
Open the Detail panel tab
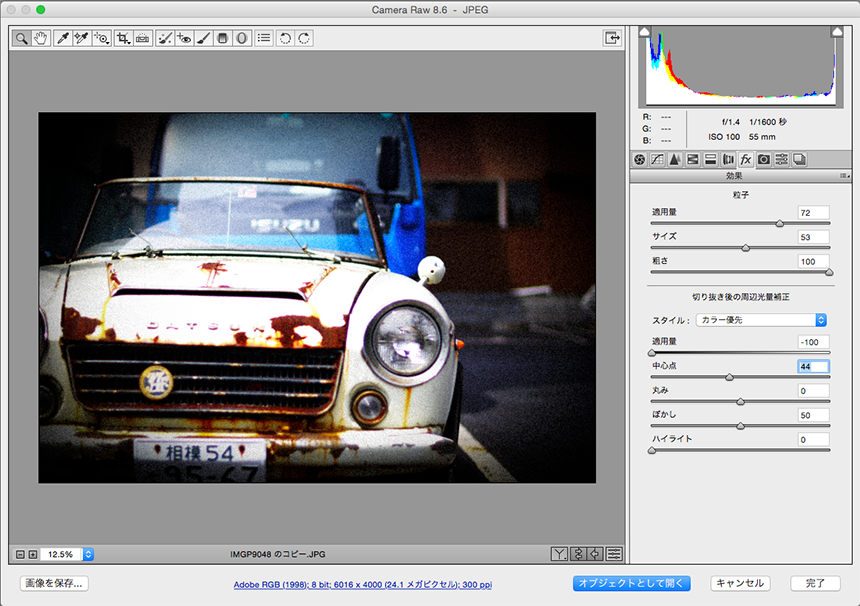675,160
